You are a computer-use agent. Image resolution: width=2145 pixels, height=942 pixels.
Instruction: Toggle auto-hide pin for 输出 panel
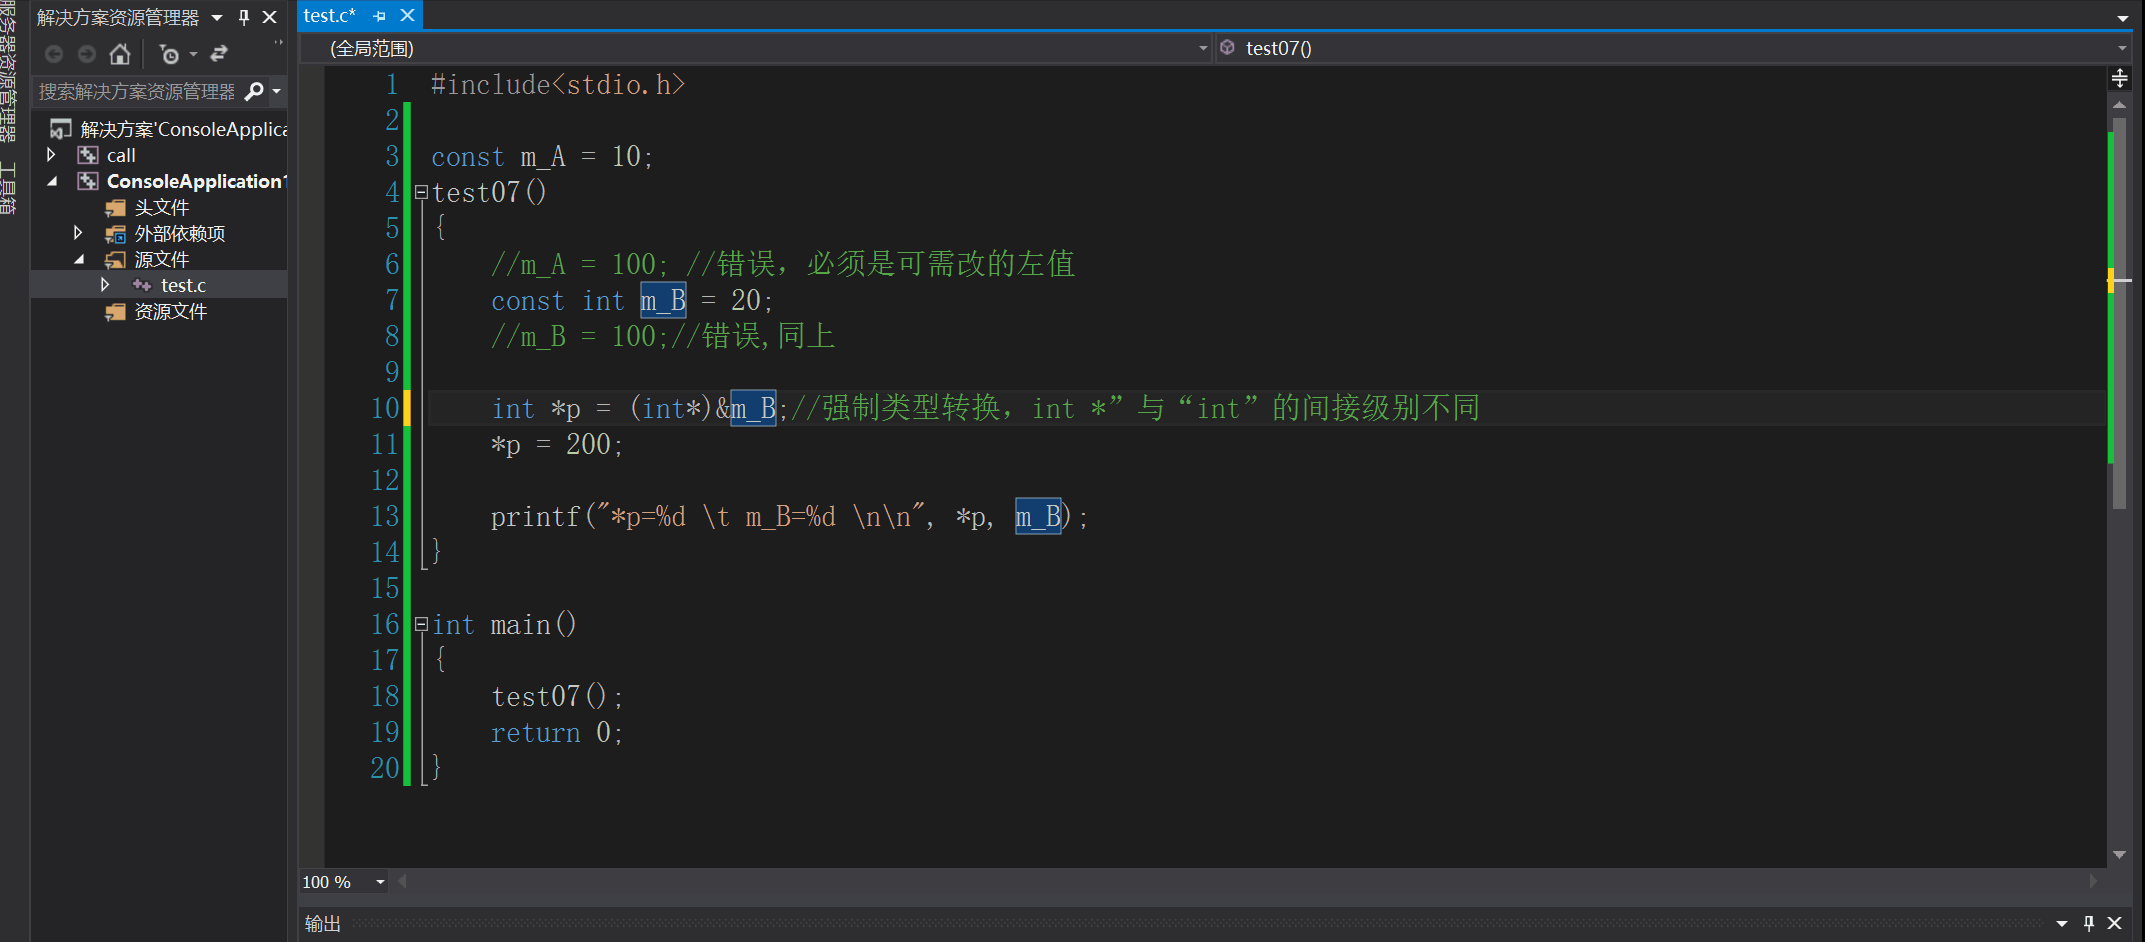point(2088,924)
